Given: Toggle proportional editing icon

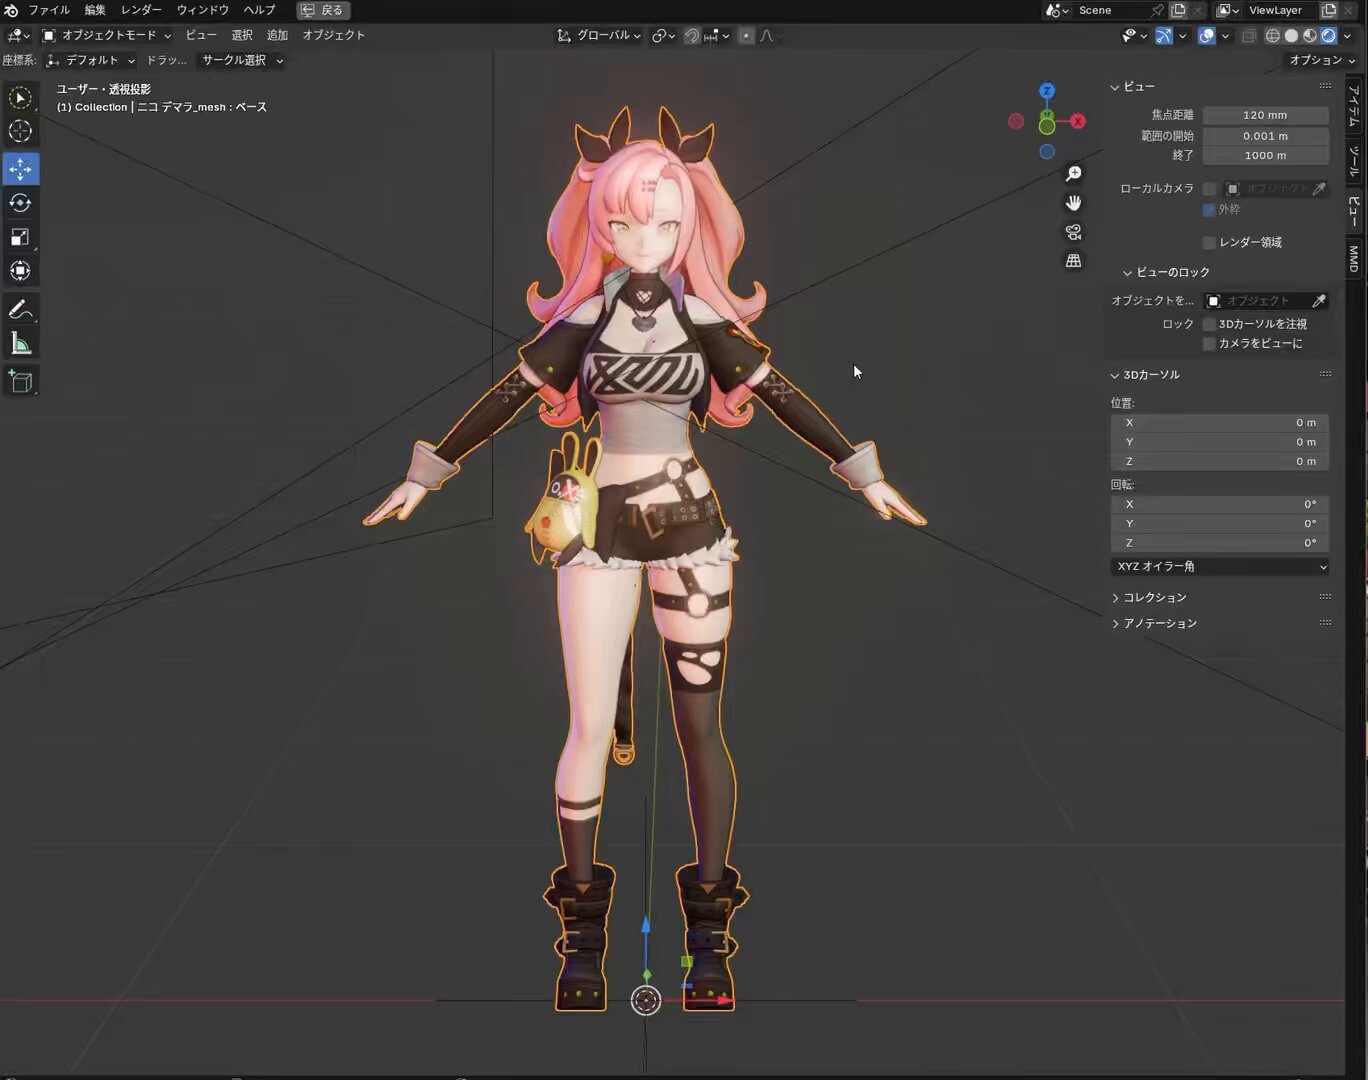Looking at the screenshot, I should [746, 35].
